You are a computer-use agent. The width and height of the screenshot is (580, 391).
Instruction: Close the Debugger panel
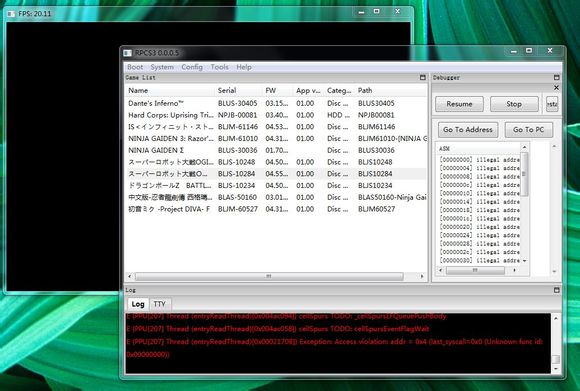(x=556, y=88)
